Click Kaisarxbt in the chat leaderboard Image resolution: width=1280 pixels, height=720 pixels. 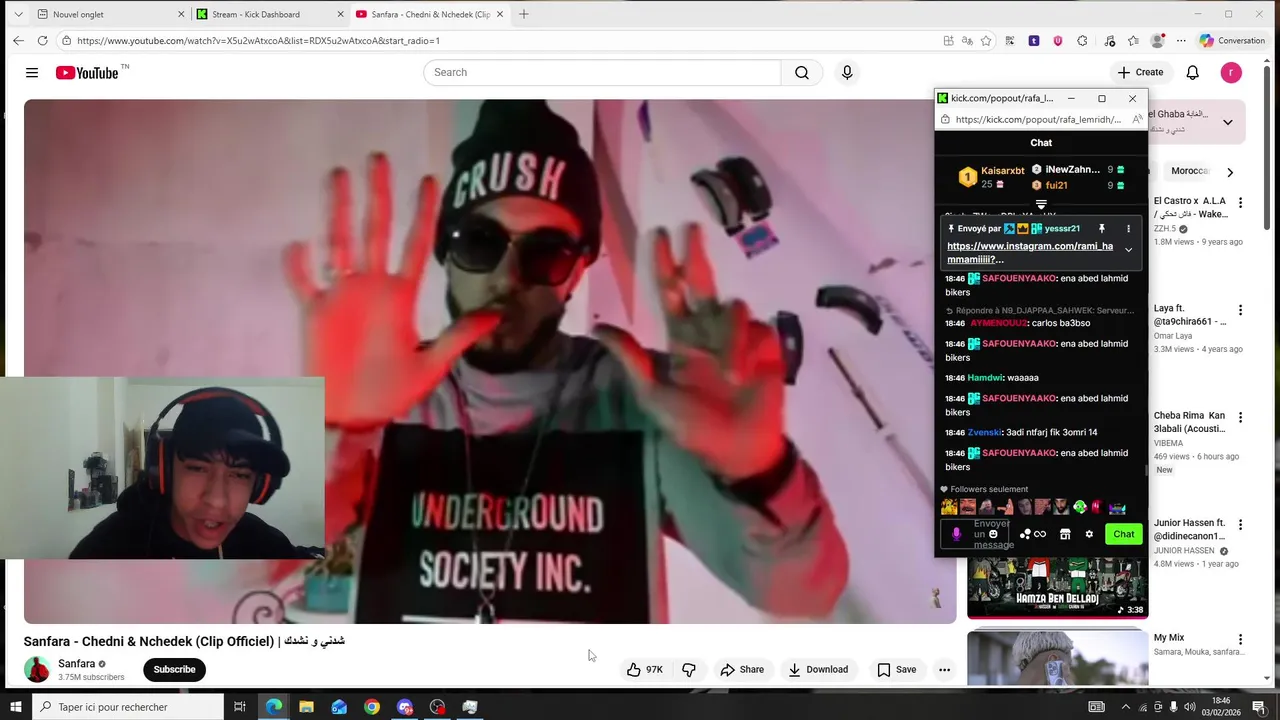pyautogui.click(x=1002, y=171)
